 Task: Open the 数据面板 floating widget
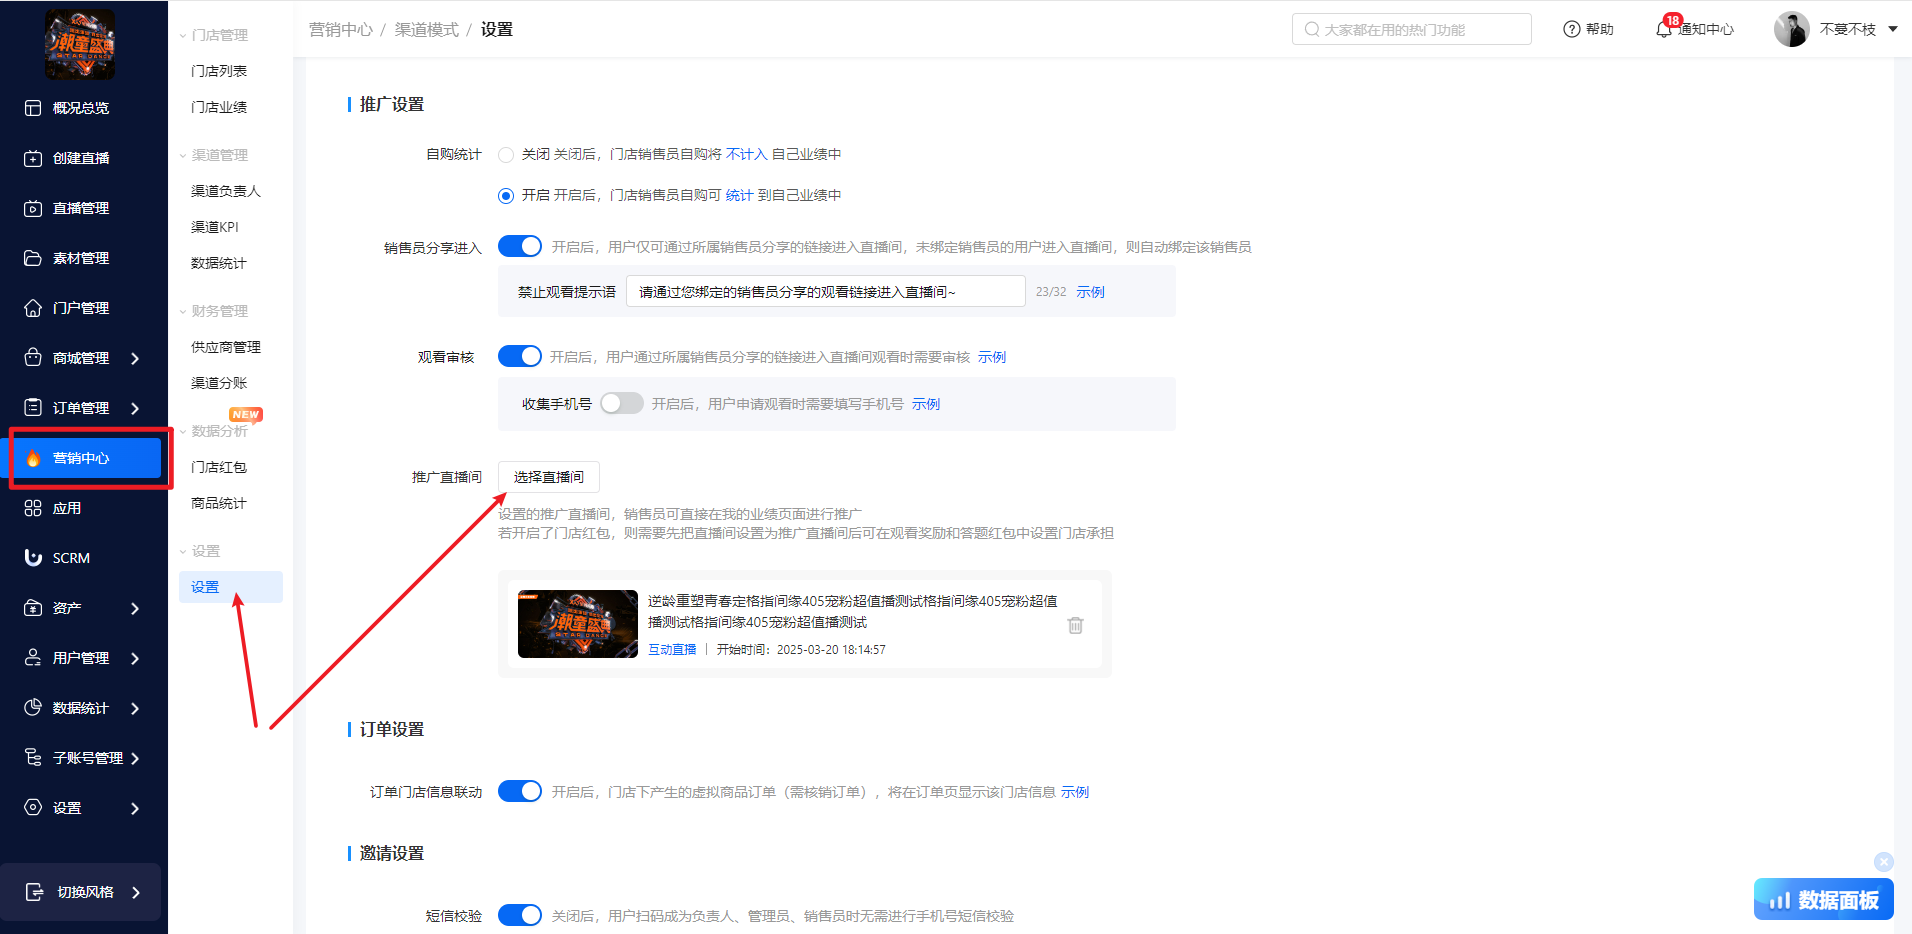(1823, 900)
